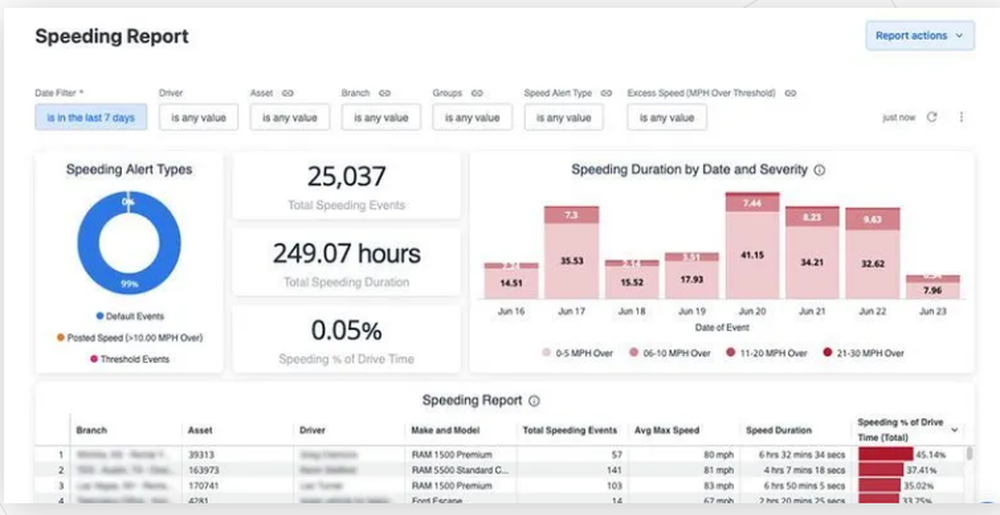
Task: Toggle 0-5 MPH Over legend entry
Action: [x=578, y=353]
